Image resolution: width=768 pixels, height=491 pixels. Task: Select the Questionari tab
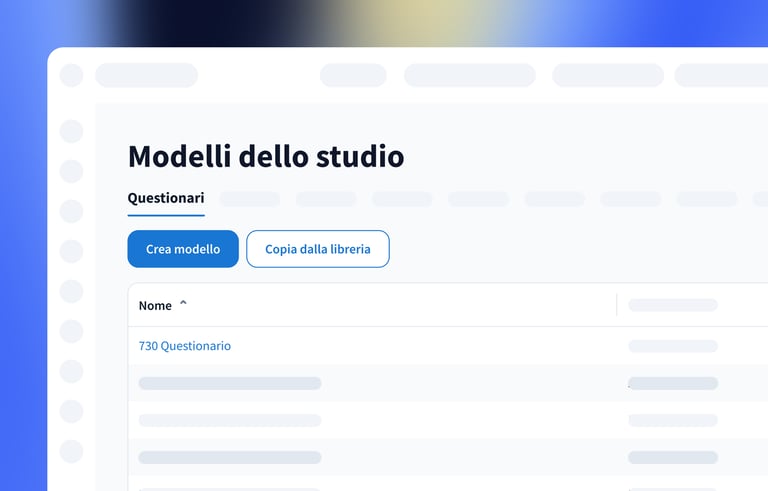point(166,198)
